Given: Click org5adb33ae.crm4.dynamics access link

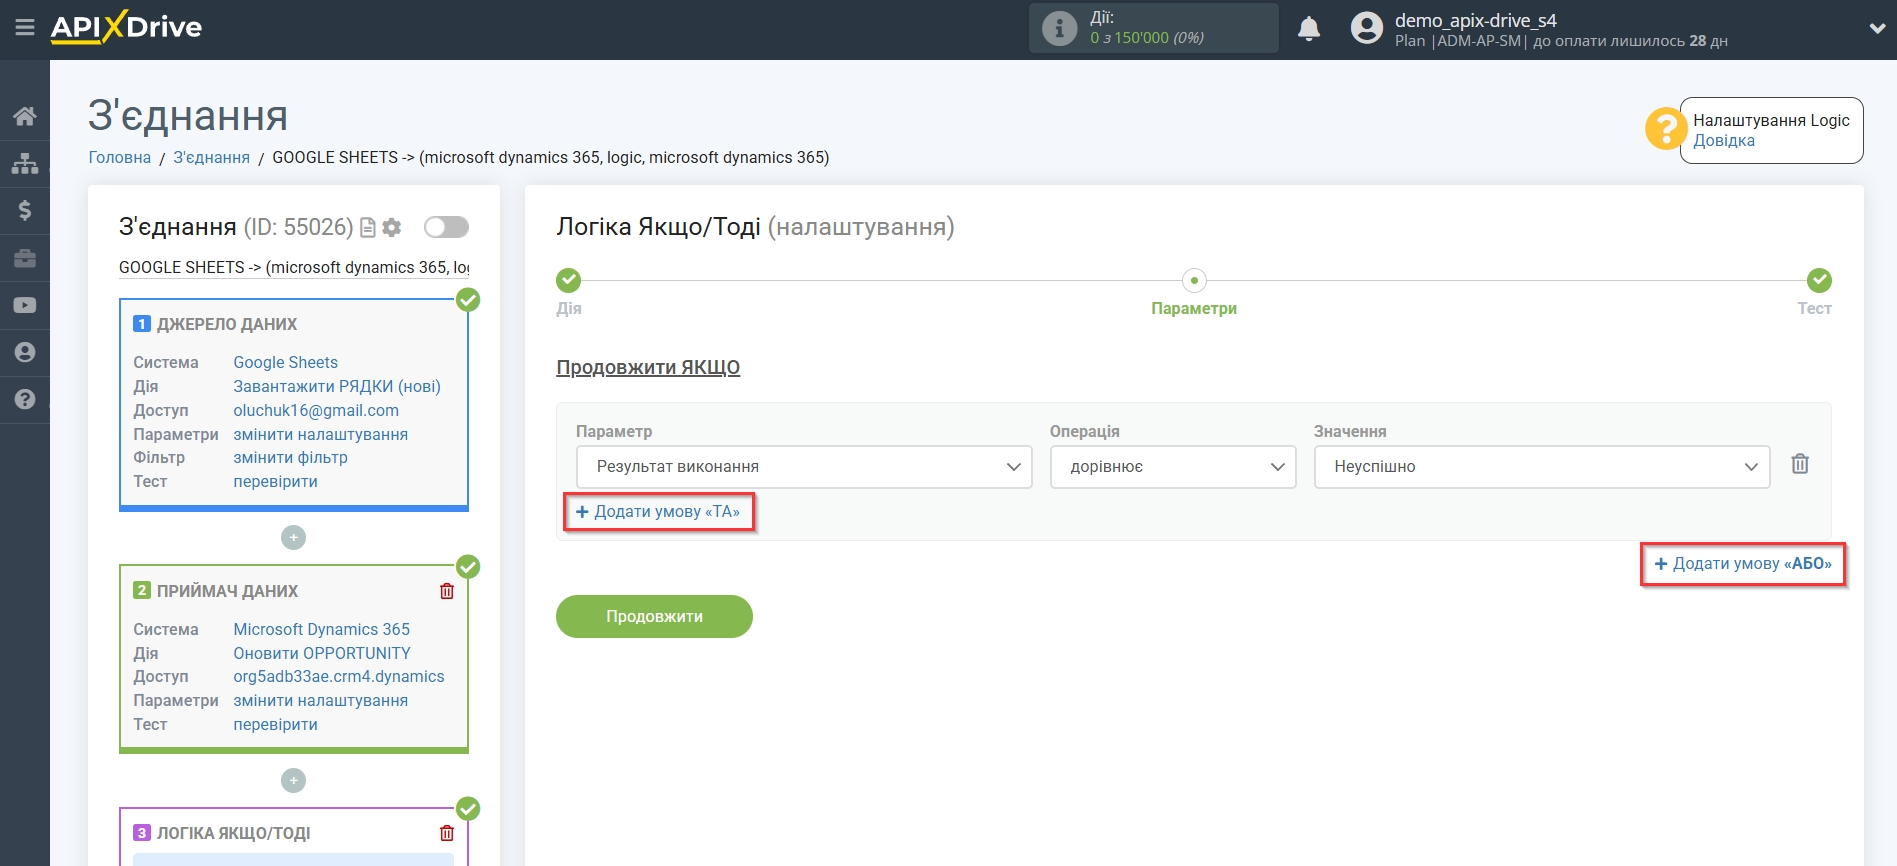Looking at the screenshot, I should click(x=339, y=676).
